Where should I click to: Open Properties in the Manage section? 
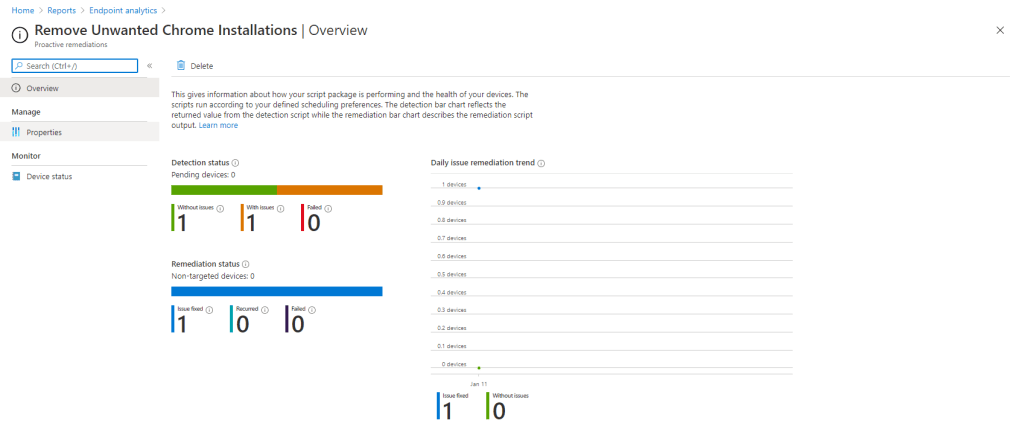[44, 132]
